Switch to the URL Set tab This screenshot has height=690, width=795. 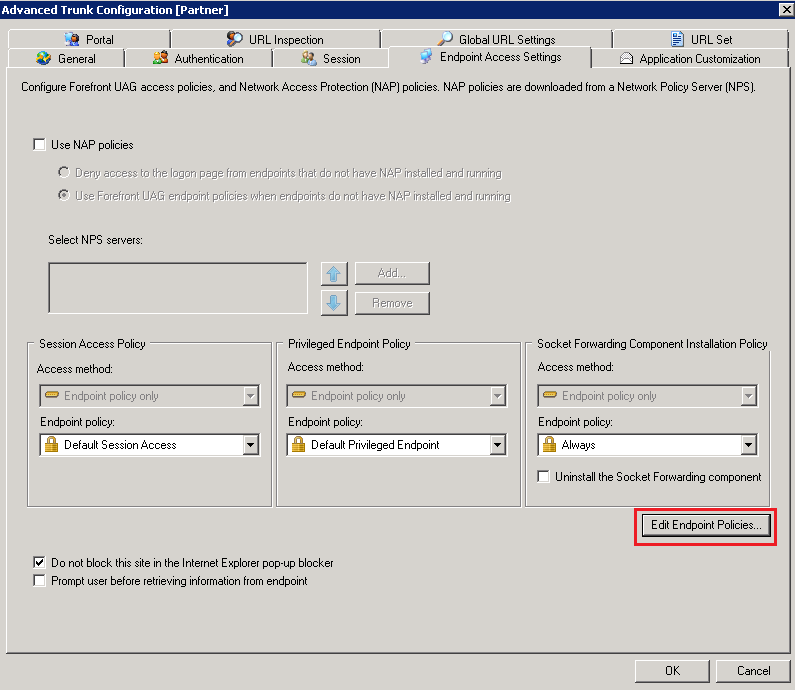(x=701, y=39)
